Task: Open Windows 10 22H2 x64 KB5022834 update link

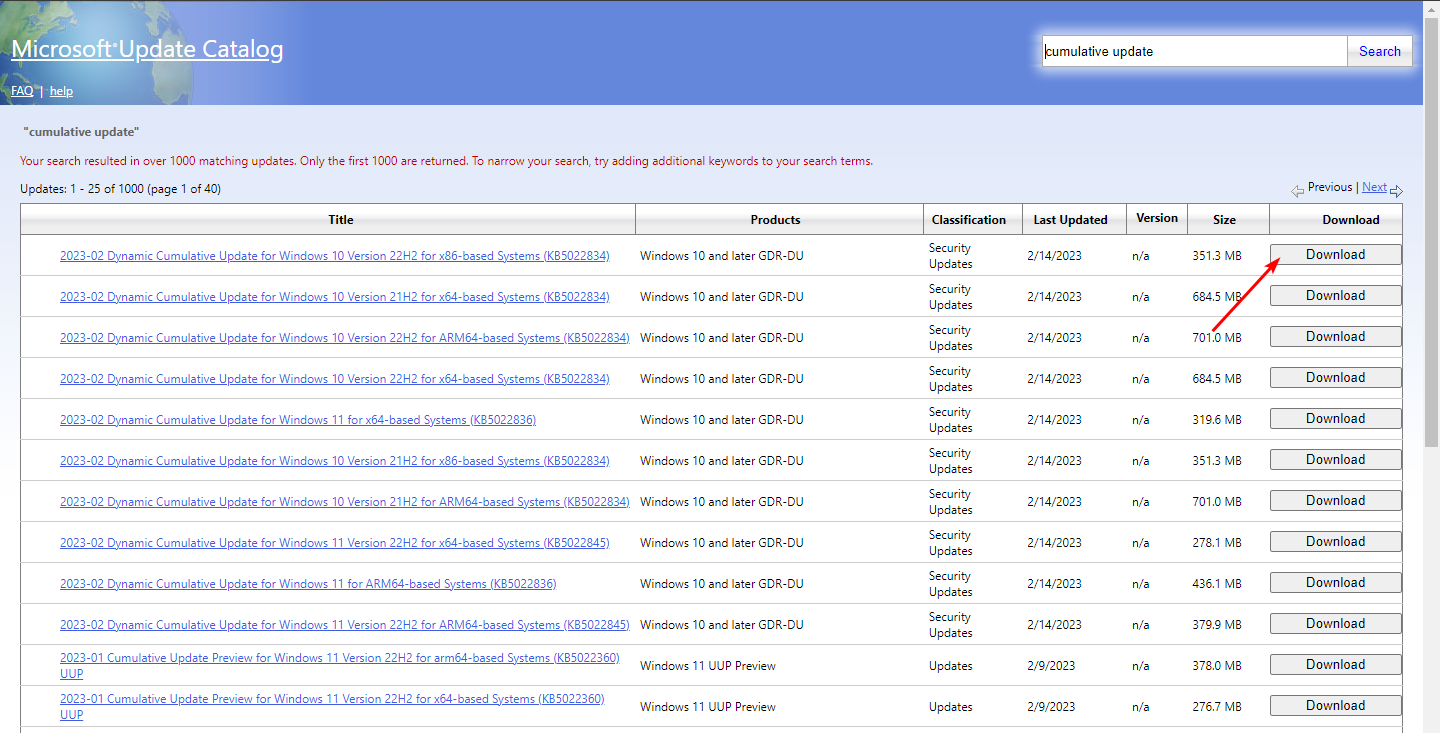Action: click(x=334, y=379)
